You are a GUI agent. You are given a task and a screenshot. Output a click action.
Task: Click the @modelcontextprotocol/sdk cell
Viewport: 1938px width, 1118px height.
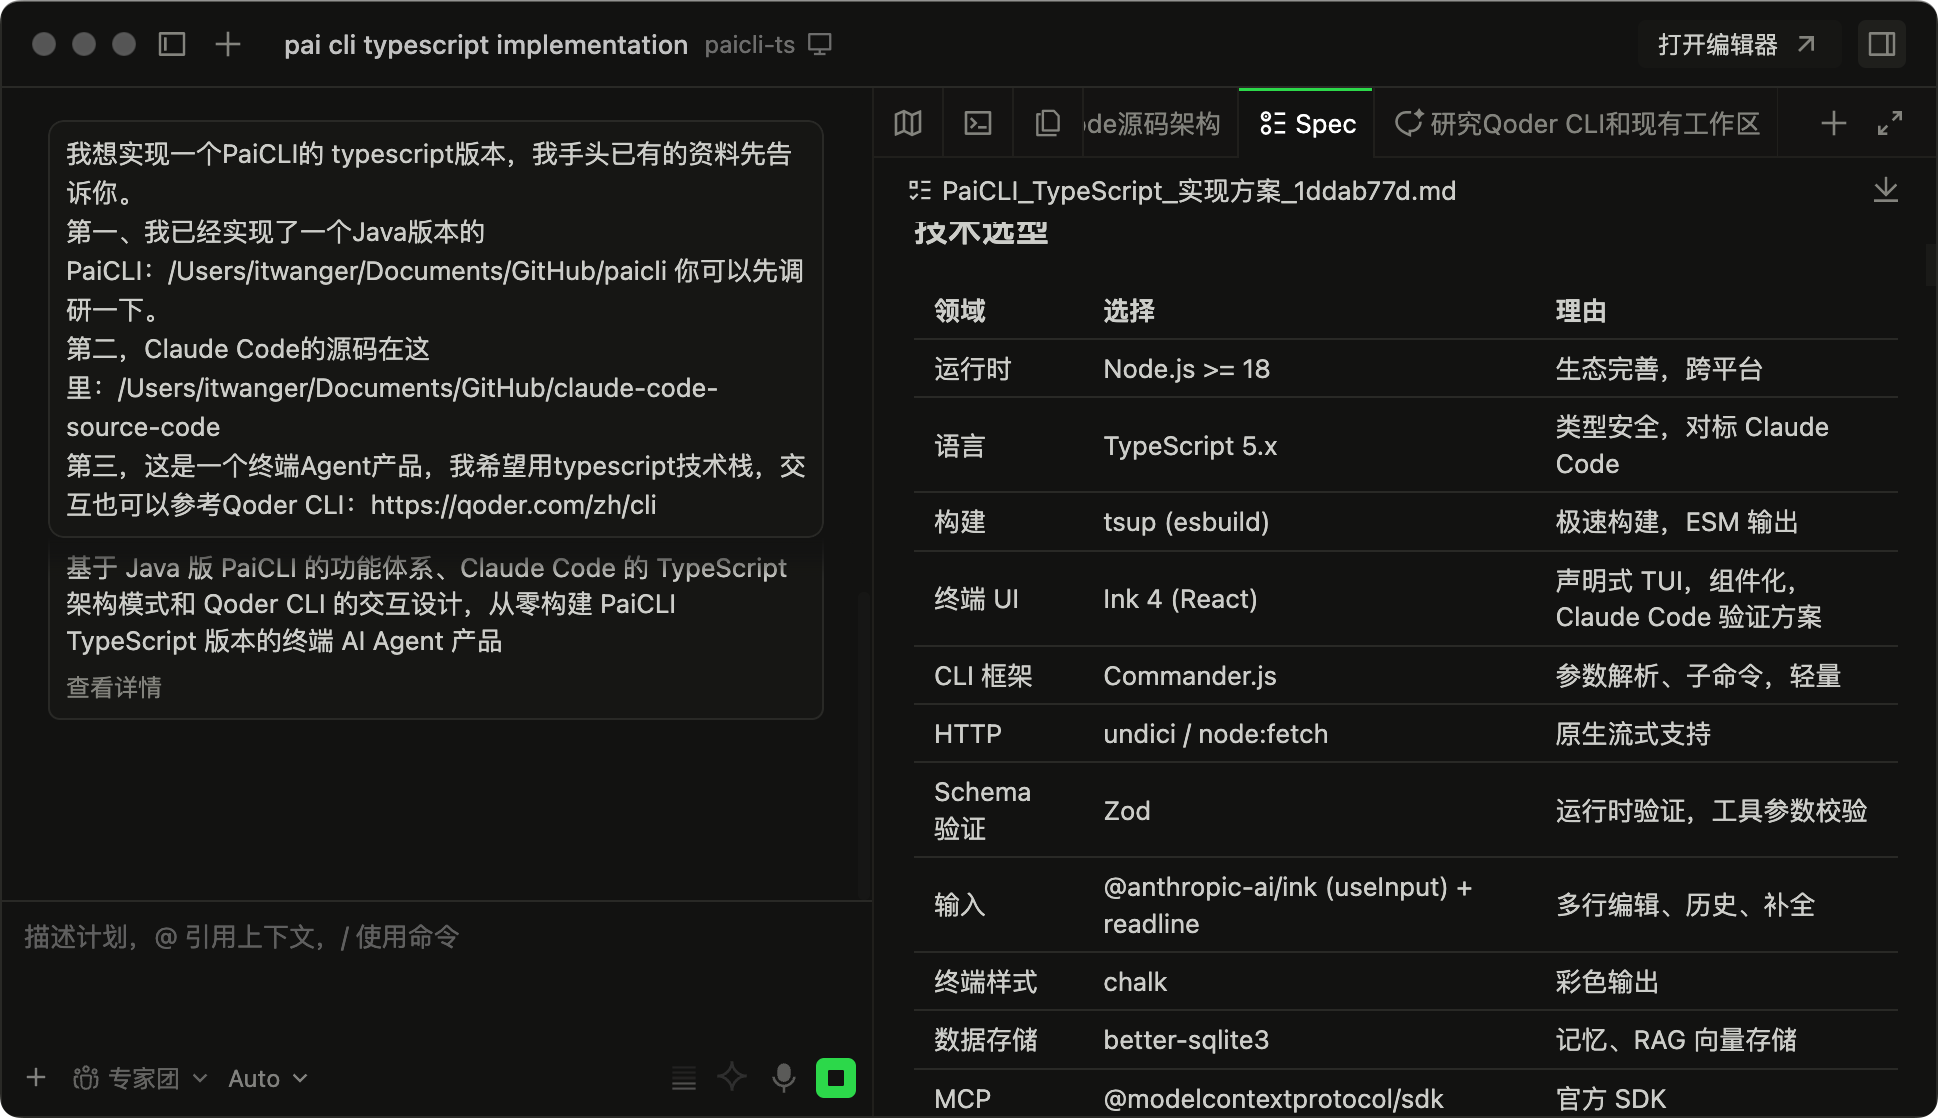point(1273,1099)
